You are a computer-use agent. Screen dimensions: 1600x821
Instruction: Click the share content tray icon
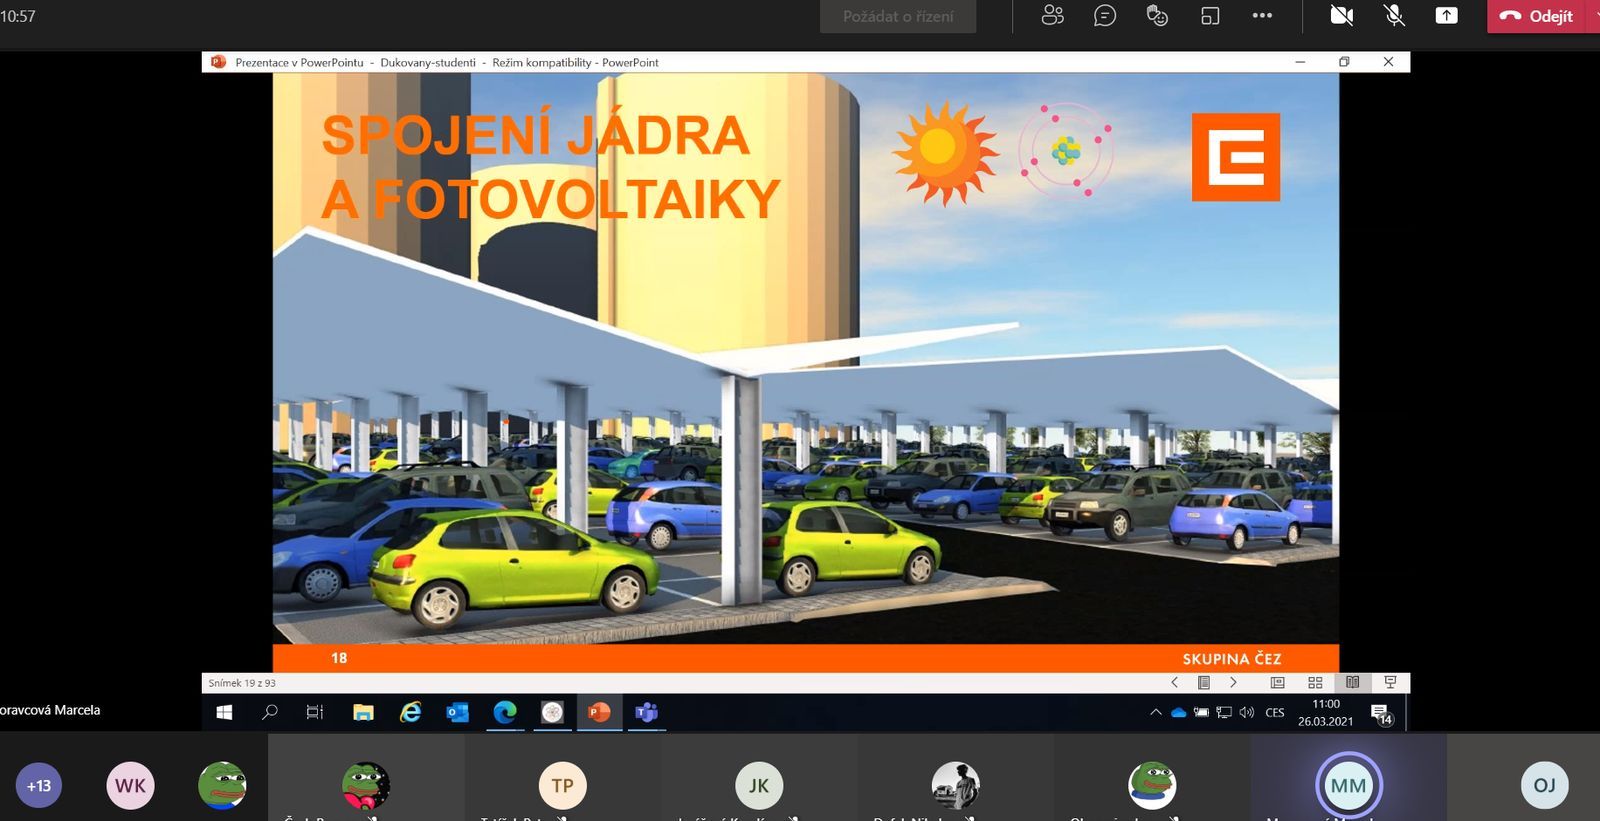click(x=1446, y=16)
